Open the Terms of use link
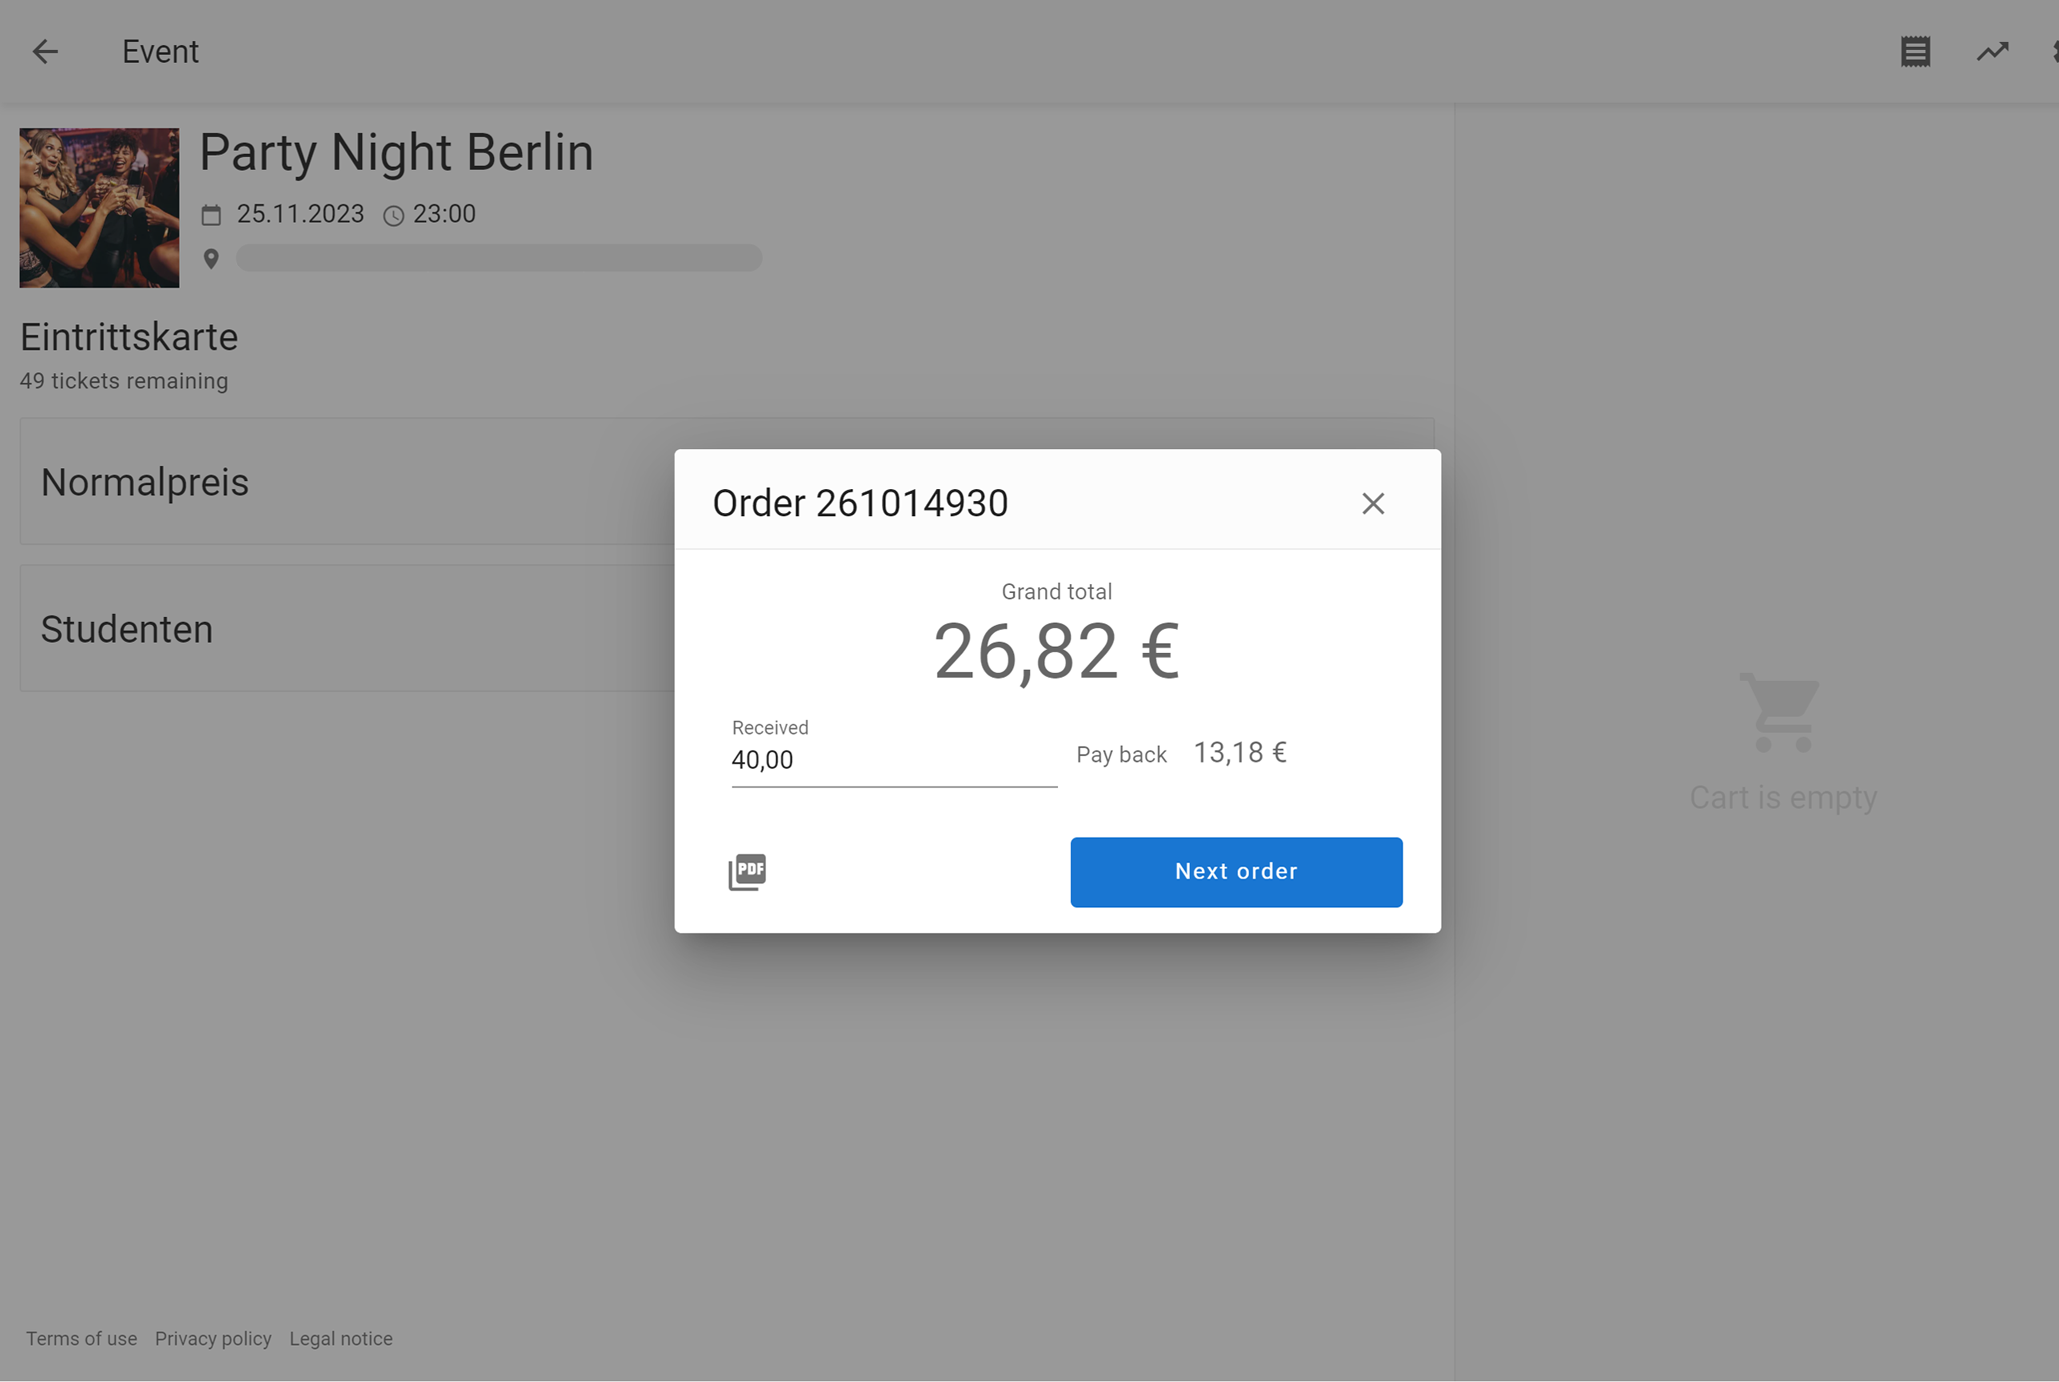Image resolution: width=2059 pixels, height=1382 pixels. [81, 1338]
